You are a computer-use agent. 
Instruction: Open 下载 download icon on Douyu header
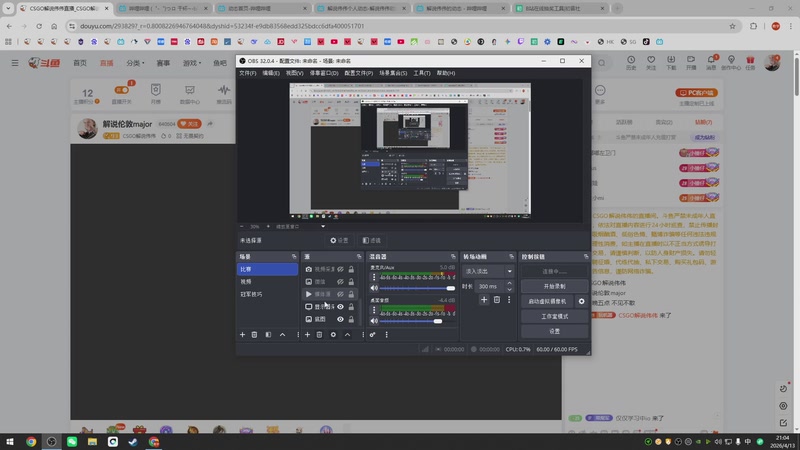click(671, 63)
